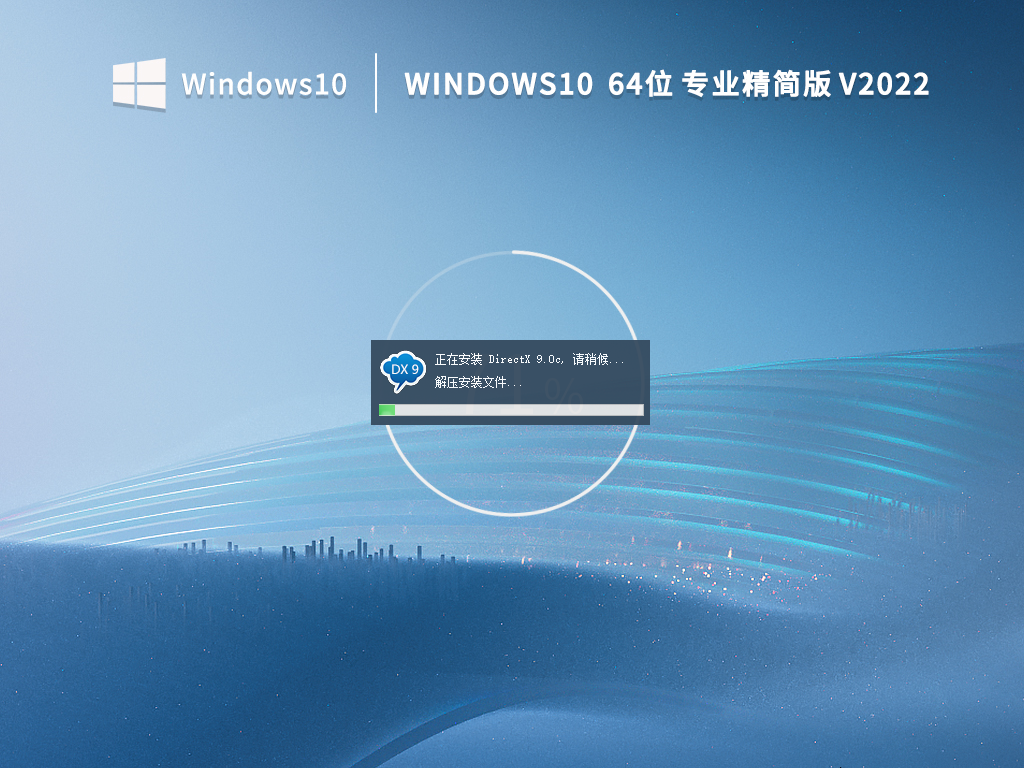
Task: Click the green DirectX installation progress bar
Action: 511,410
